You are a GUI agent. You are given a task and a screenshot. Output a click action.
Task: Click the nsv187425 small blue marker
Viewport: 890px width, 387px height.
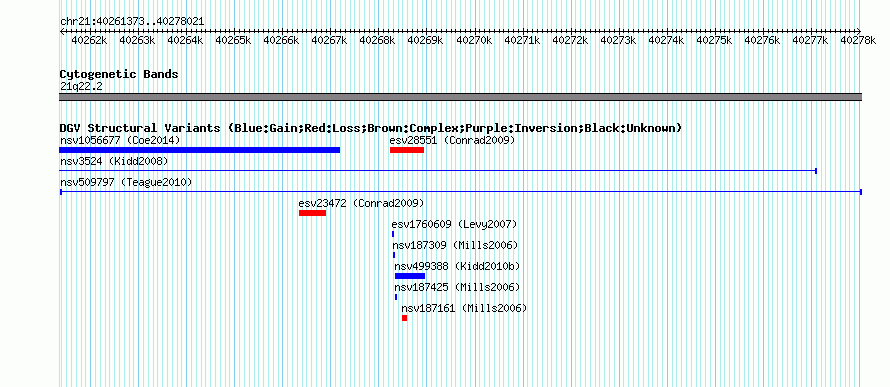coord(396,297)
